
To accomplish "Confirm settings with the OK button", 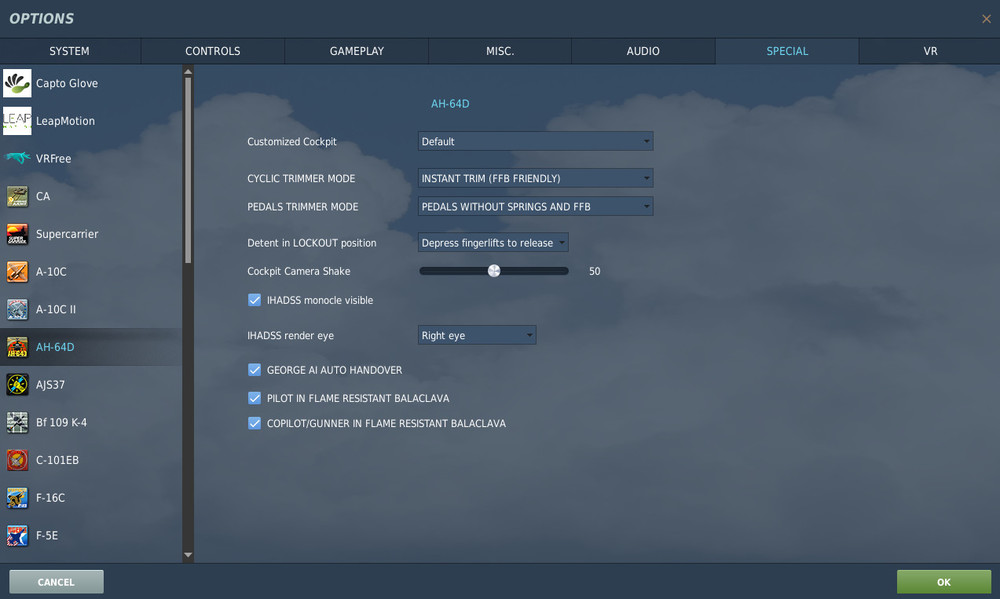I will coord(944,582).
